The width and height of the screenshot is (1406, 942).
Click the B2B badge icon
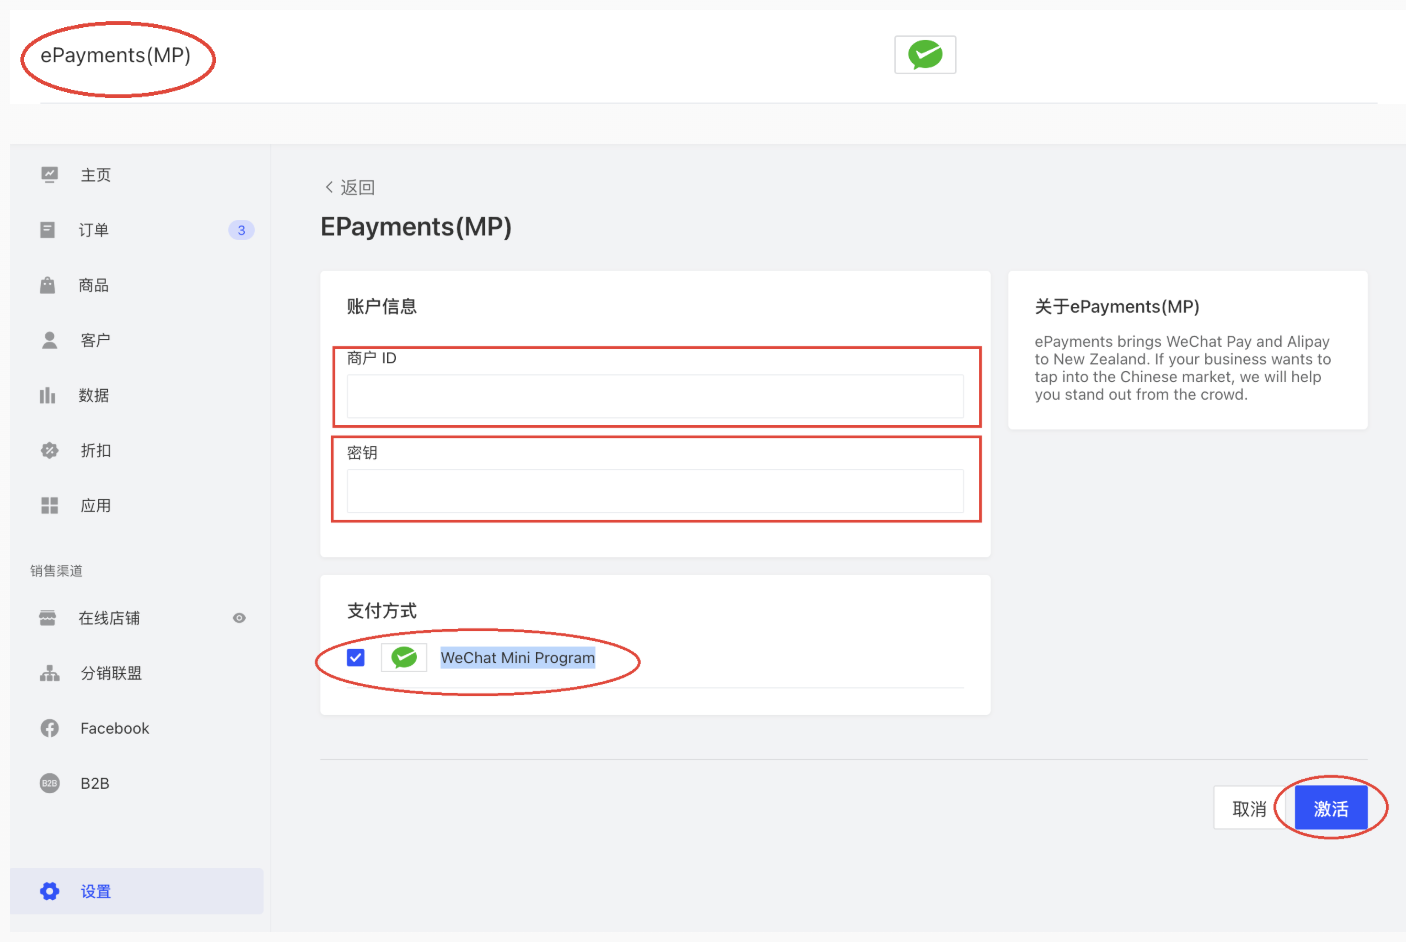pos(49,783)
